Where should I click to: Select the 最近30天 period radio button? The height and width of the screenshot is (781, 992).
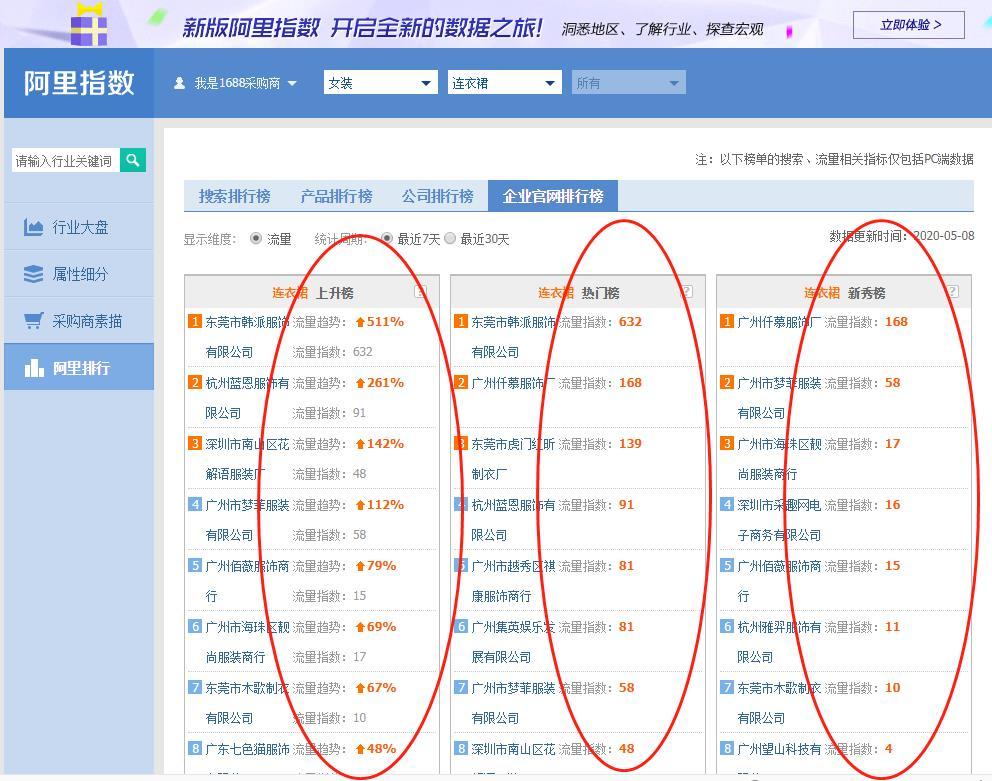[450, 239]
